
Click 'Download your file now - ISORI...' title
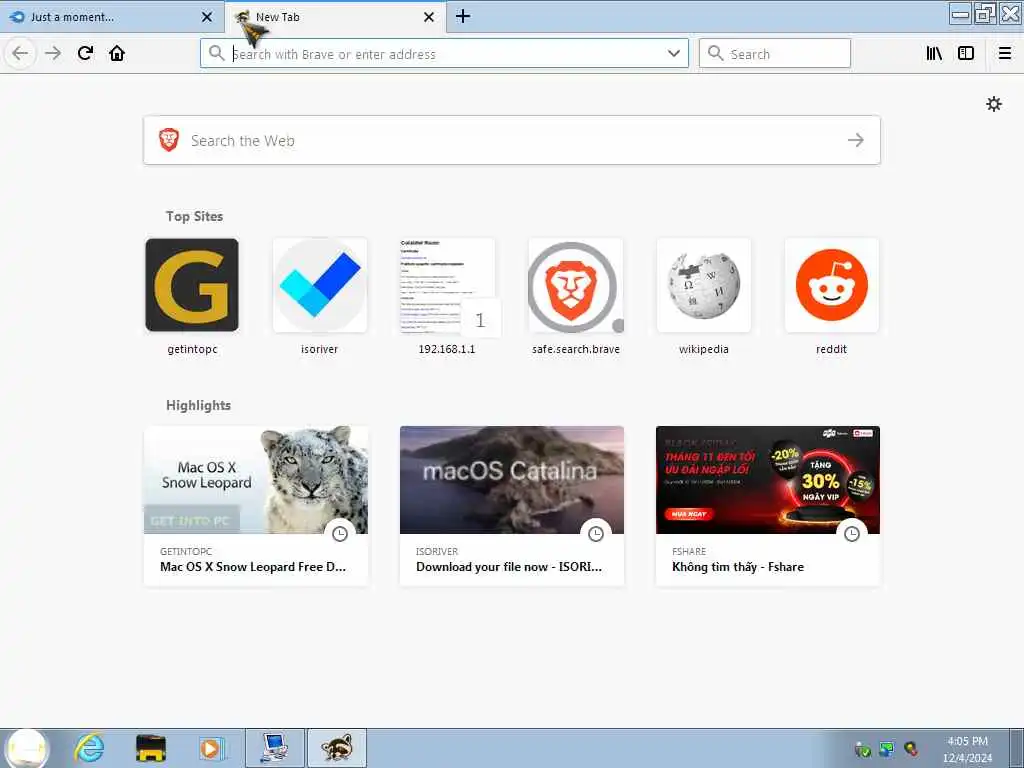(x=509, y=567)
